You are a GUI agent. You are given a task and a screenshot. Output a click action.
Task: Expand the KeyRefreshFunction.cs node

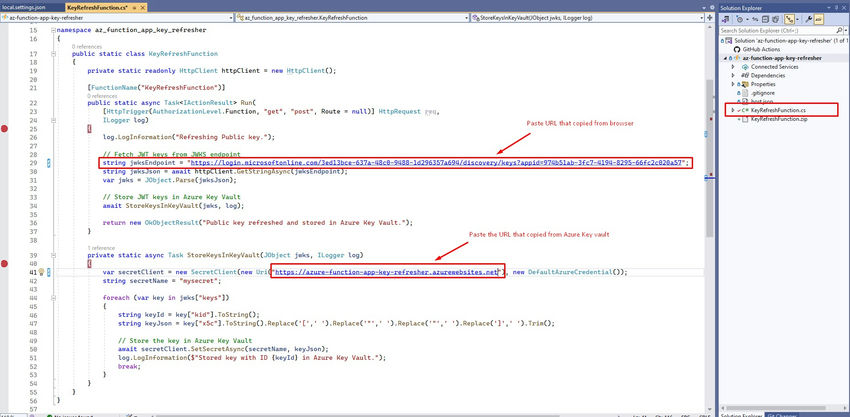733,110
